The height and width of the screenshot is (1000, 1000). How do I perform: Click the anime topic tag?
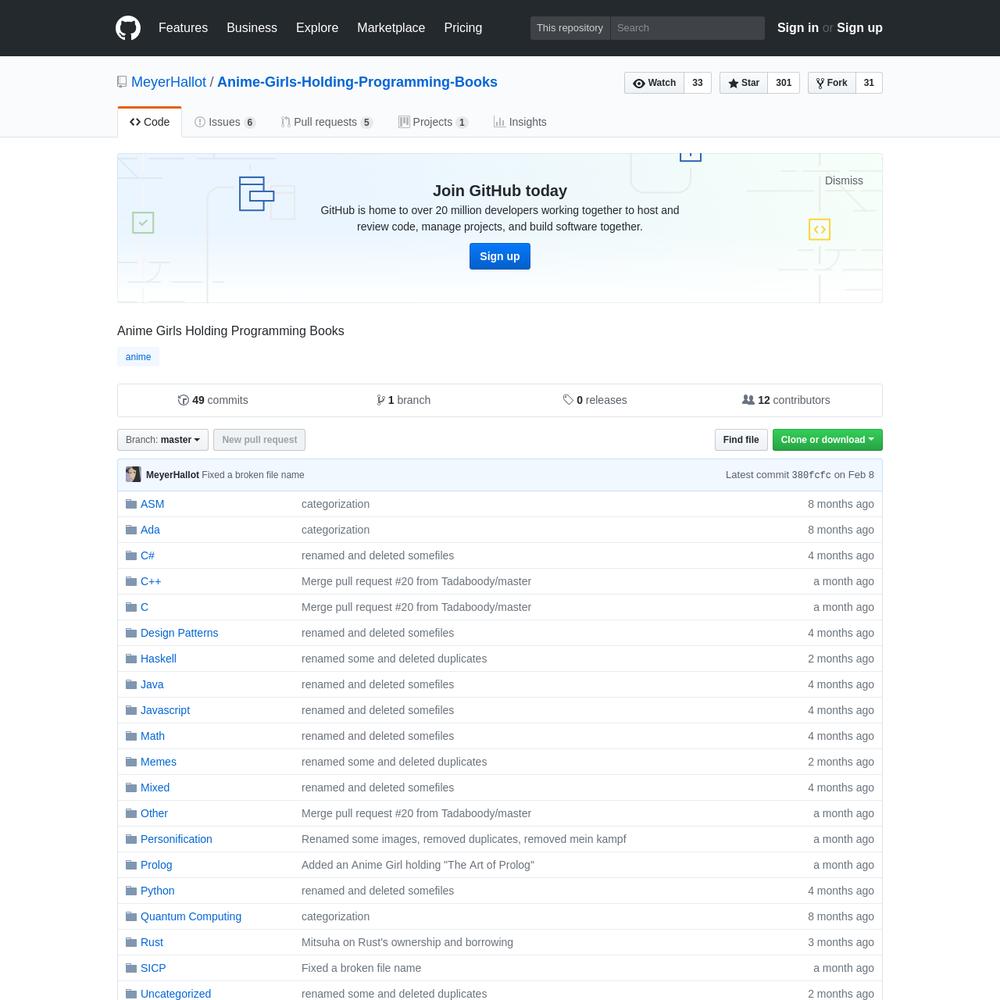pyautogui.click(x=138, y=357)
